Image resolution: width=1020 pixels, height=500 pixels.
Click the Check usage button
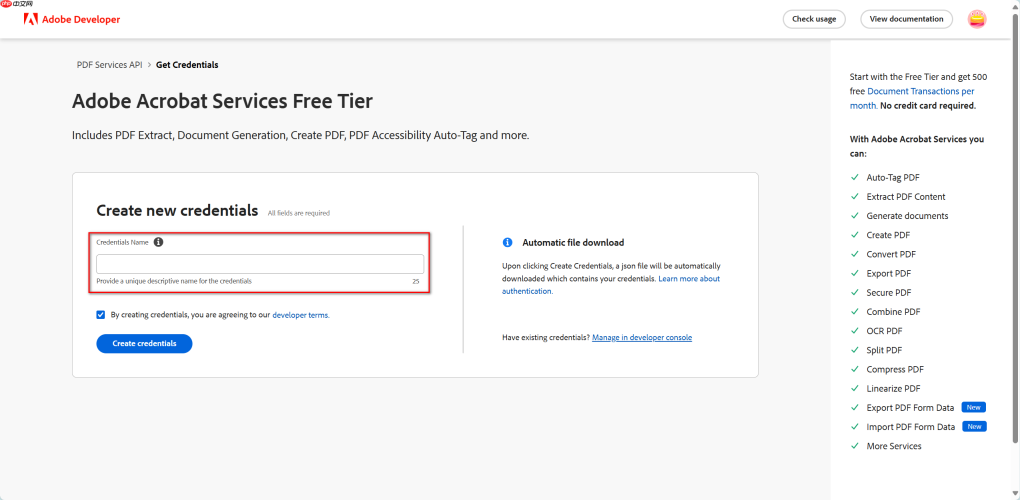click(814, 20)
